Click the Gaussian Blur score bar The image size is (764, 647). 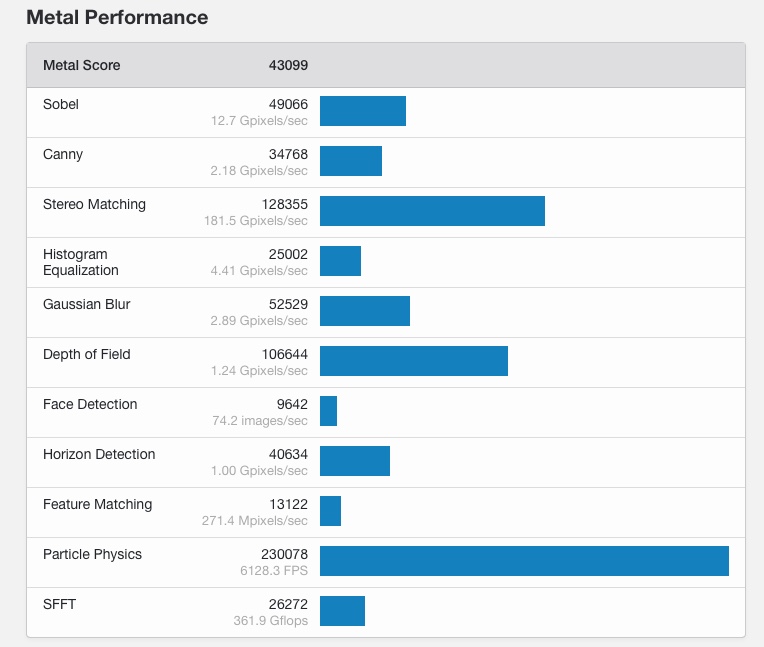pyautogui.click(x=365, y=311)
